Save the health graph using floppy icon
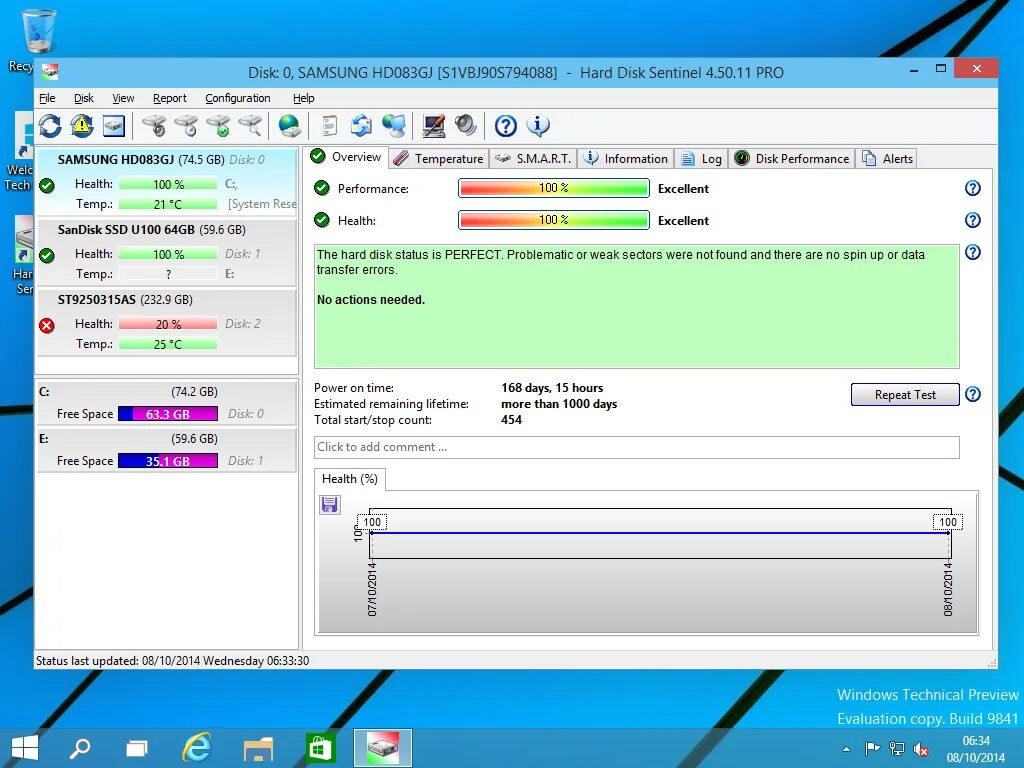Screen dimensions: 1024x768 [330, 505]
